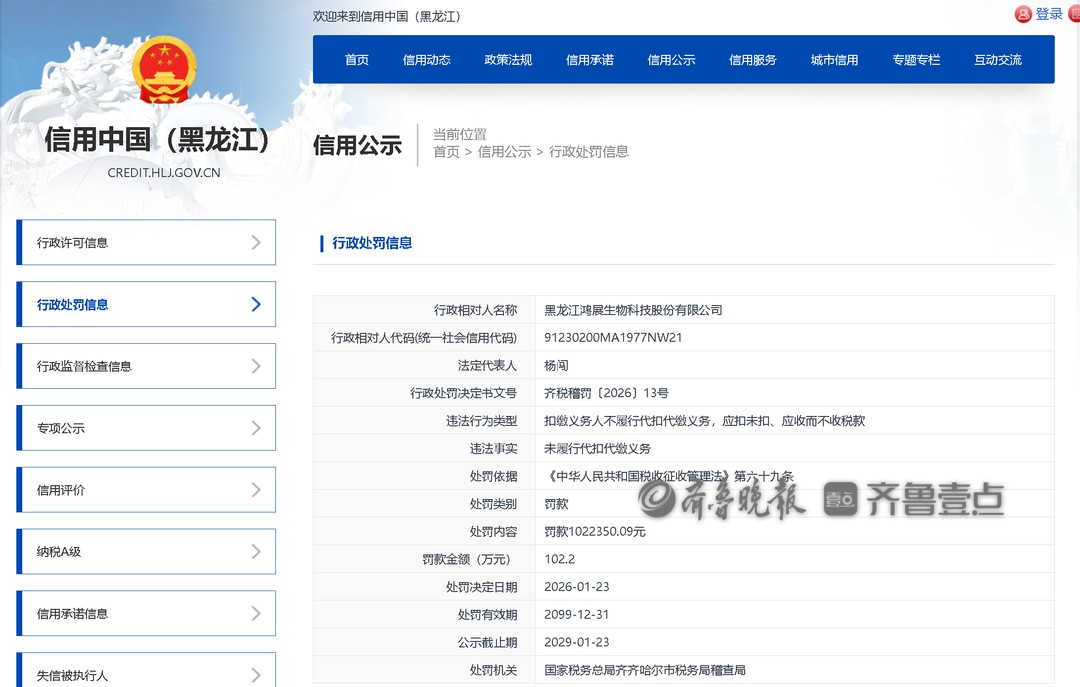1080x687 pixels.
Task: Select 行政监督检查信息 in the sidebar
Action: click(145, 366)
